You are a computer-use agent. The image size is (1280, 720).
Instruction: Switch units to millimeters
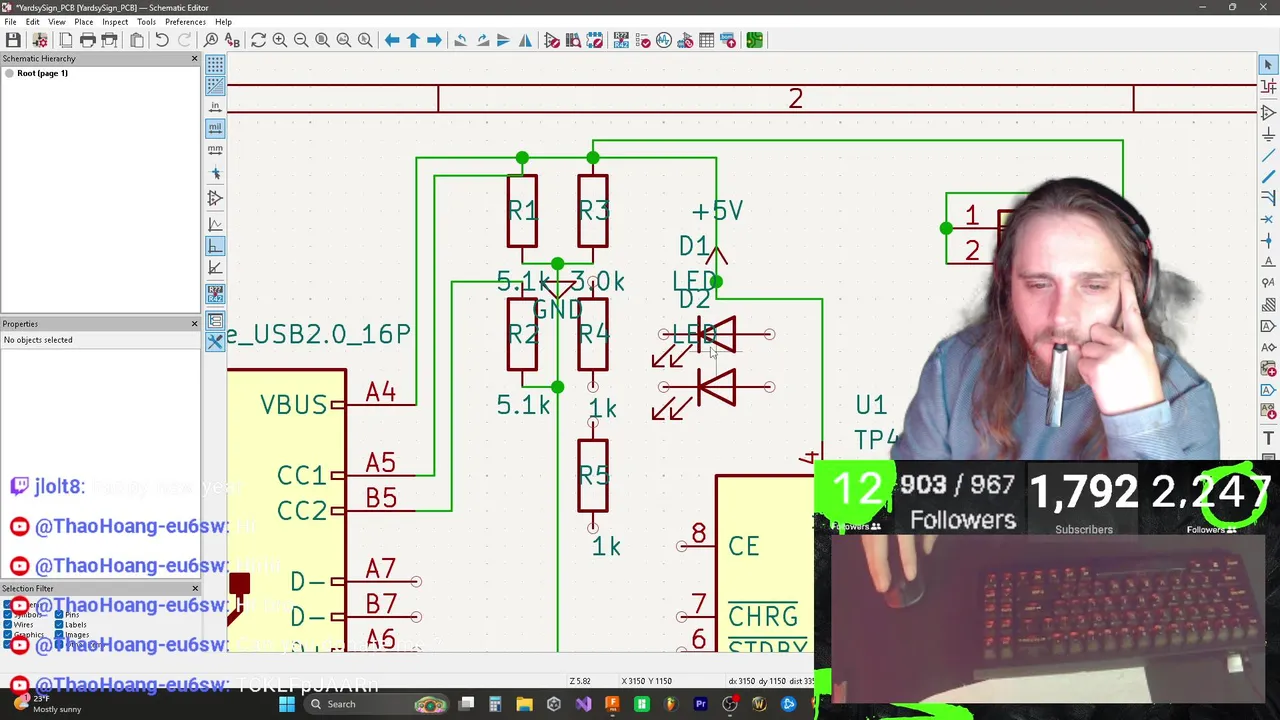215,150
